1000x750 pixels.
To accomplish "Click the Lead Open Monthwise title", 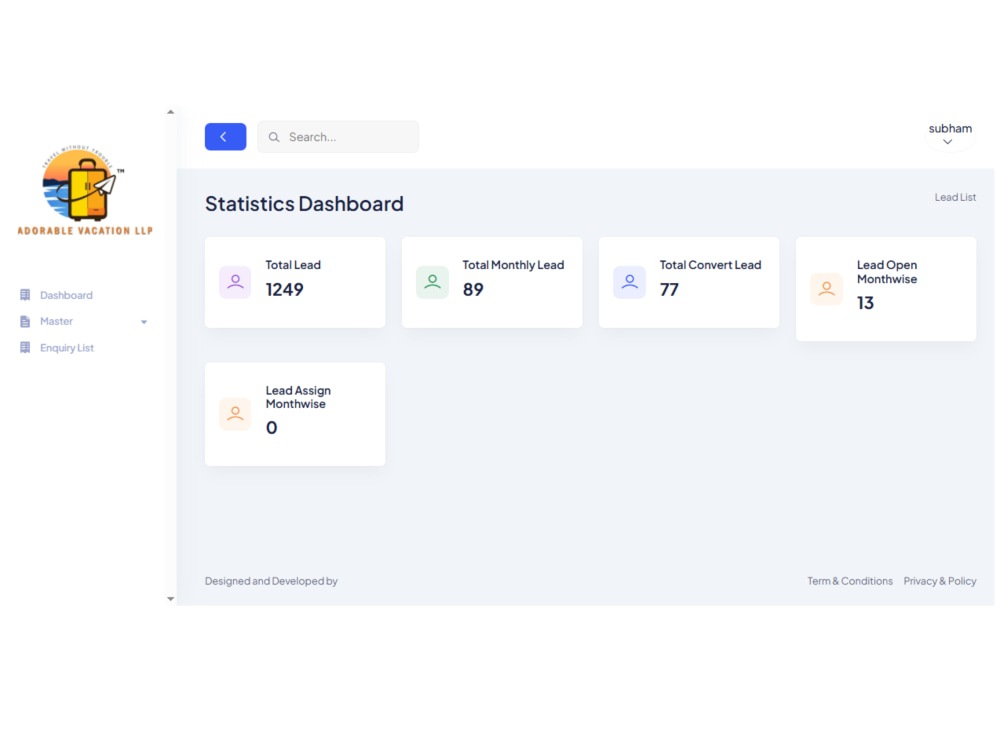I will click(x=887, y=272).
